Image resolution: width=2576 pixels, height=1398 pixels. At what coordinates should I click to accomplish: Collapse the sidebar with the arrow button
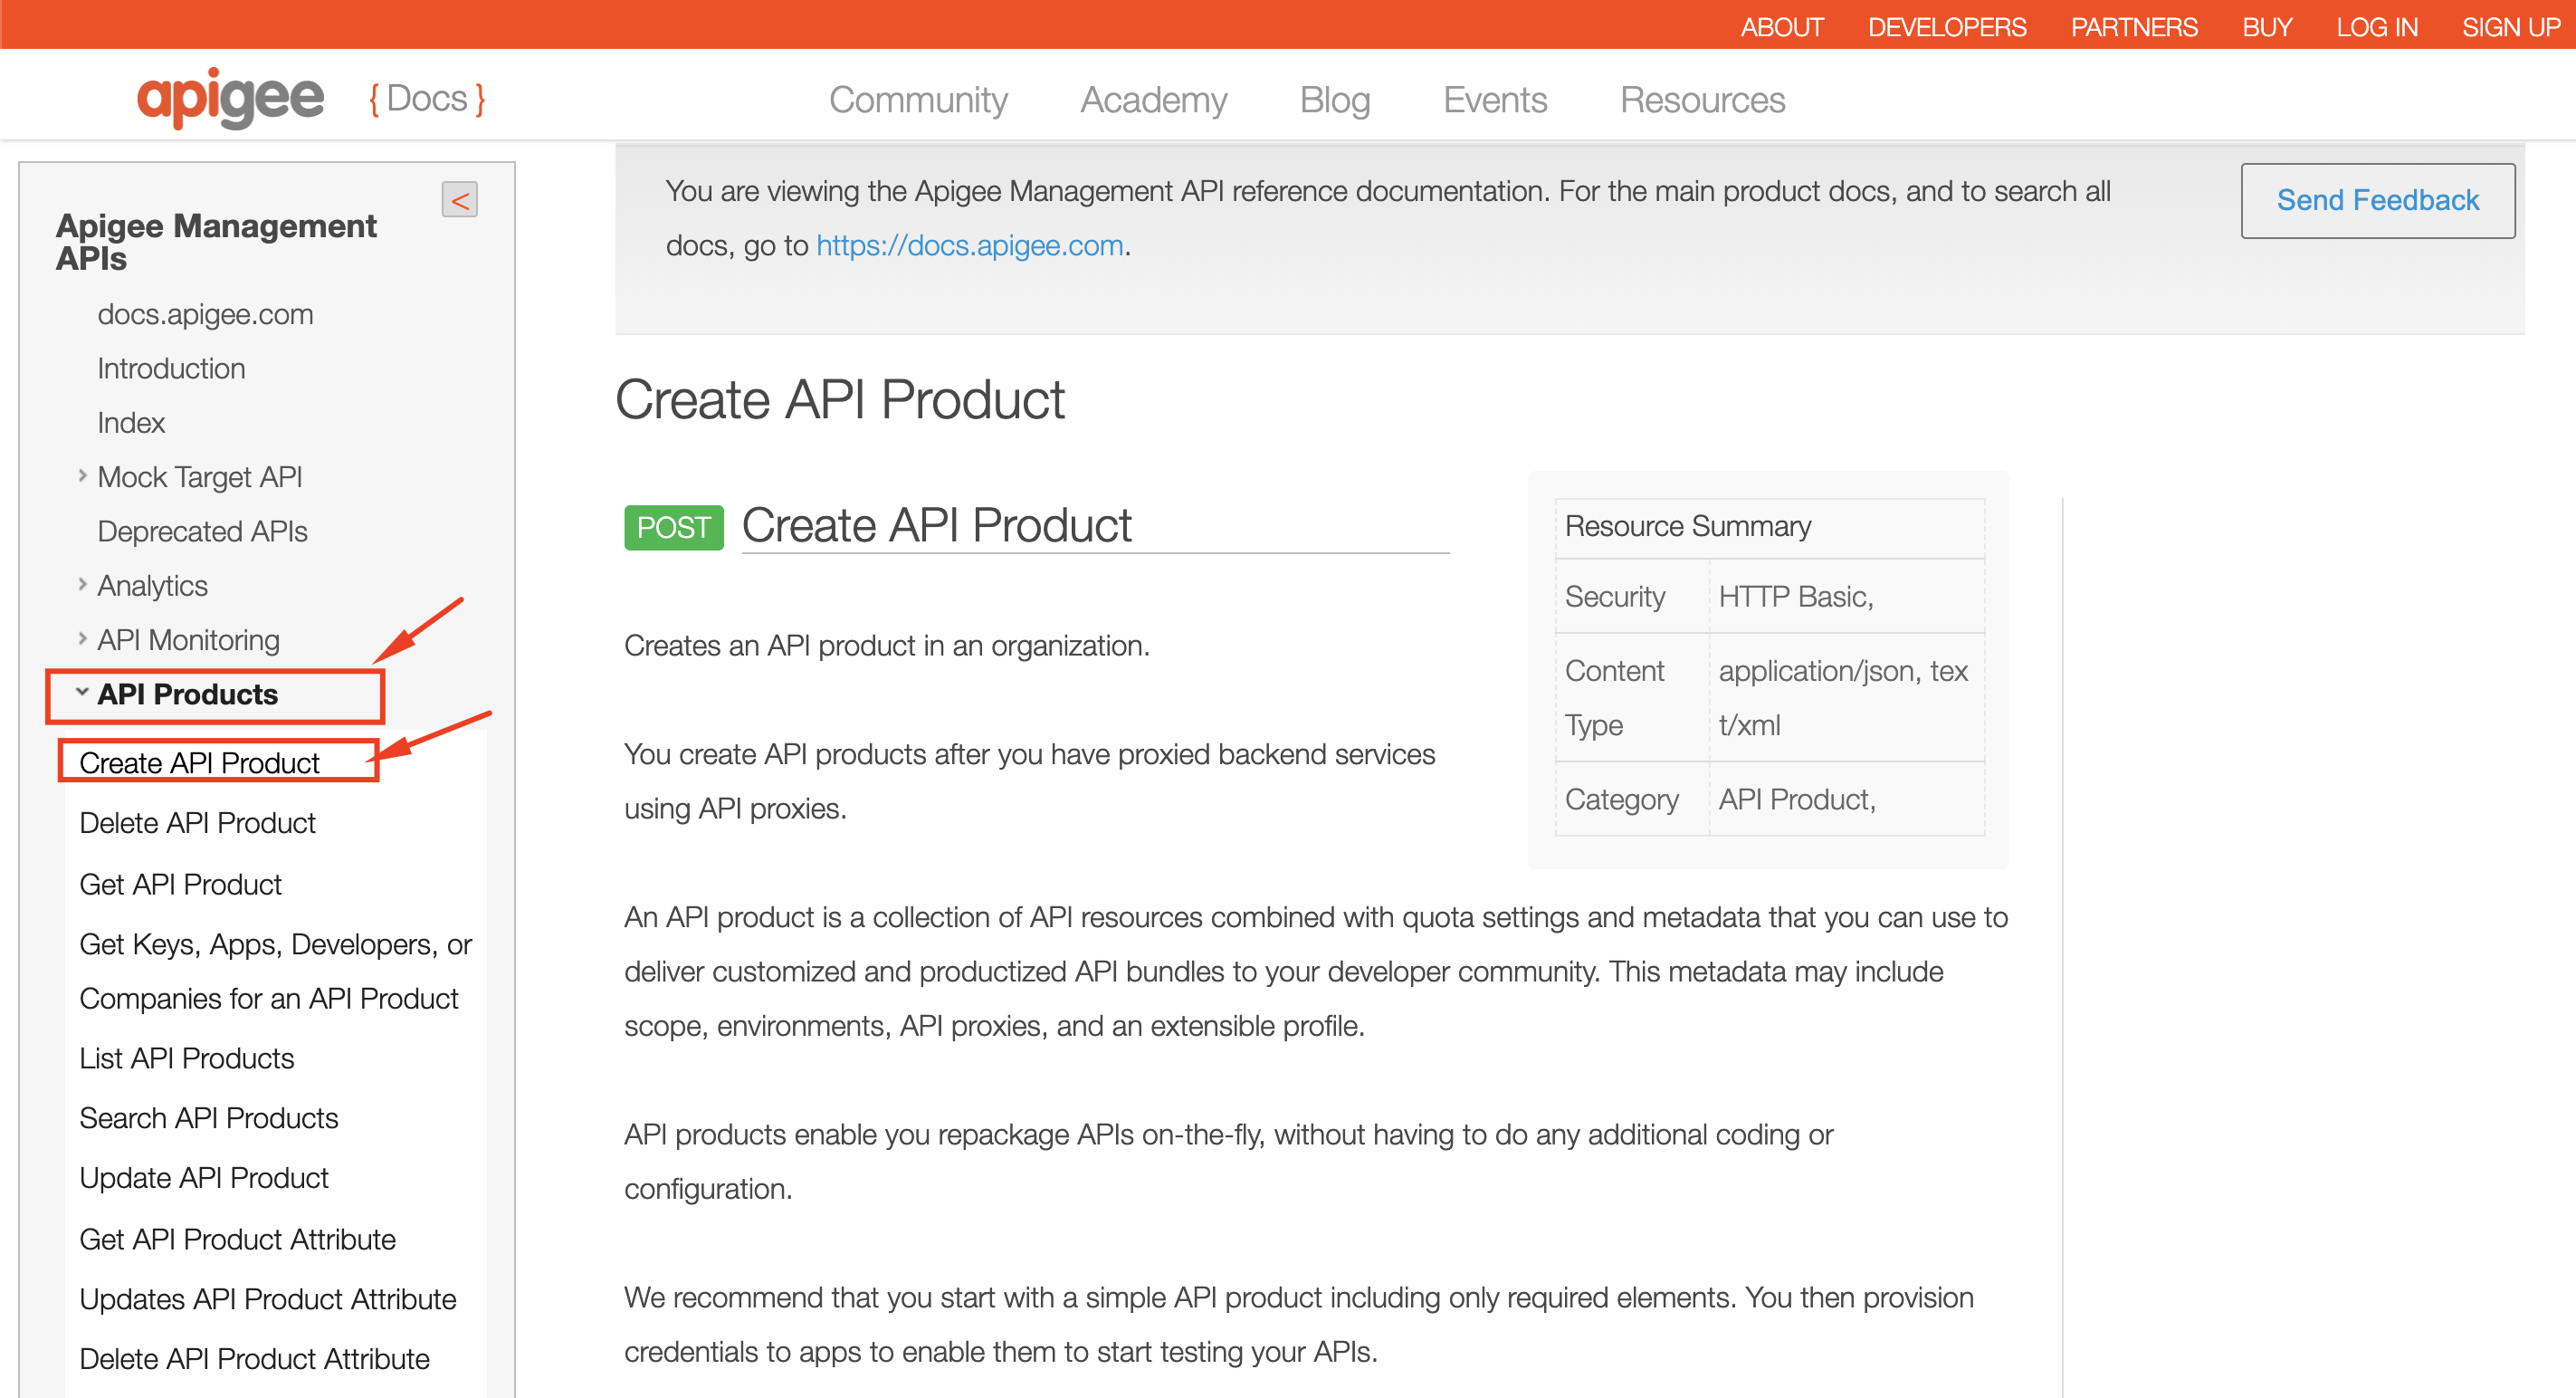[x=459, y=200]
